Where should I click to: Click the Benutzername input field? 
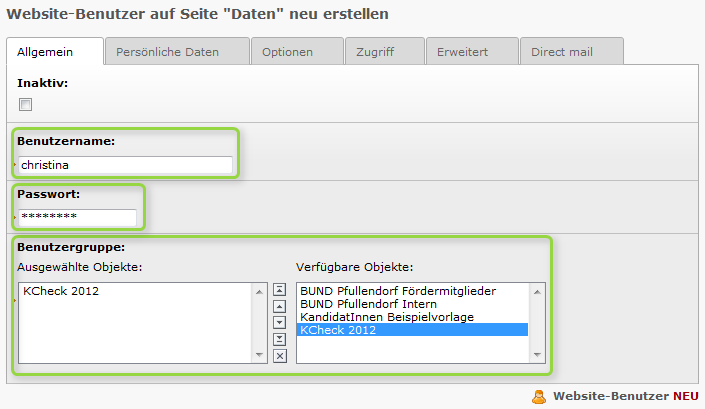point(125,165)
